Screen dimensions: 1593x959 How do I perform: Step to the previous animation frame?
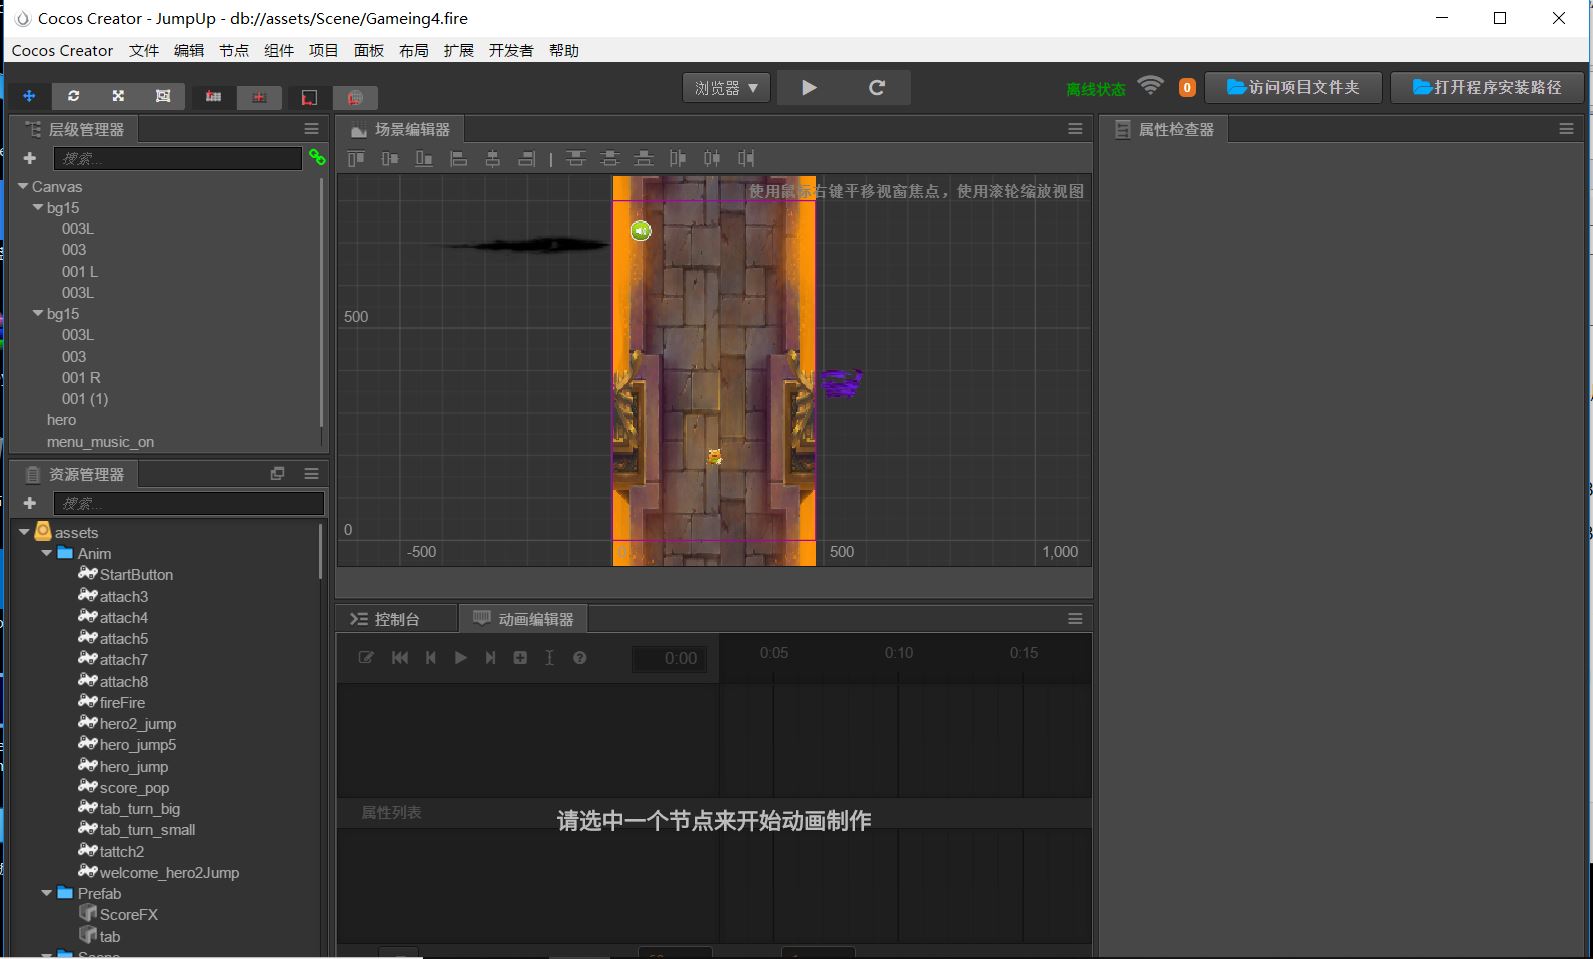[431, 658]
